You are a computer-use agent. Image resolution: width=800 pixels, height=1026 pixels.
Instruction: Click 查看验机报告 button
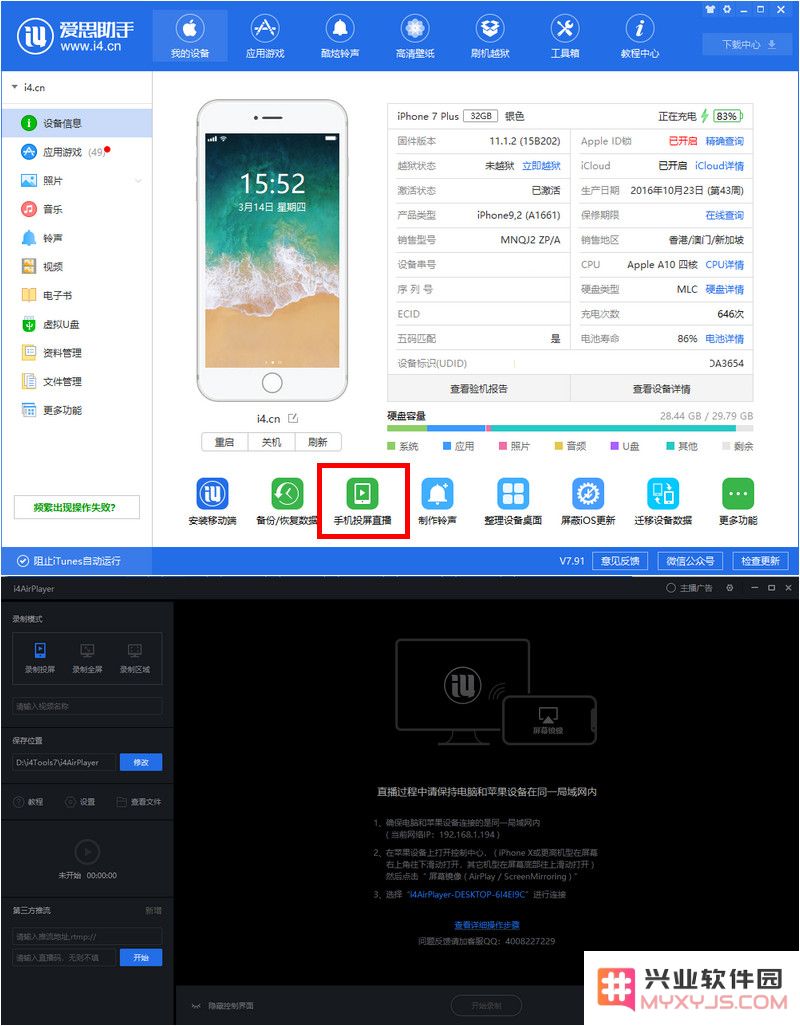pyautogui.click(x=479, y=389)
